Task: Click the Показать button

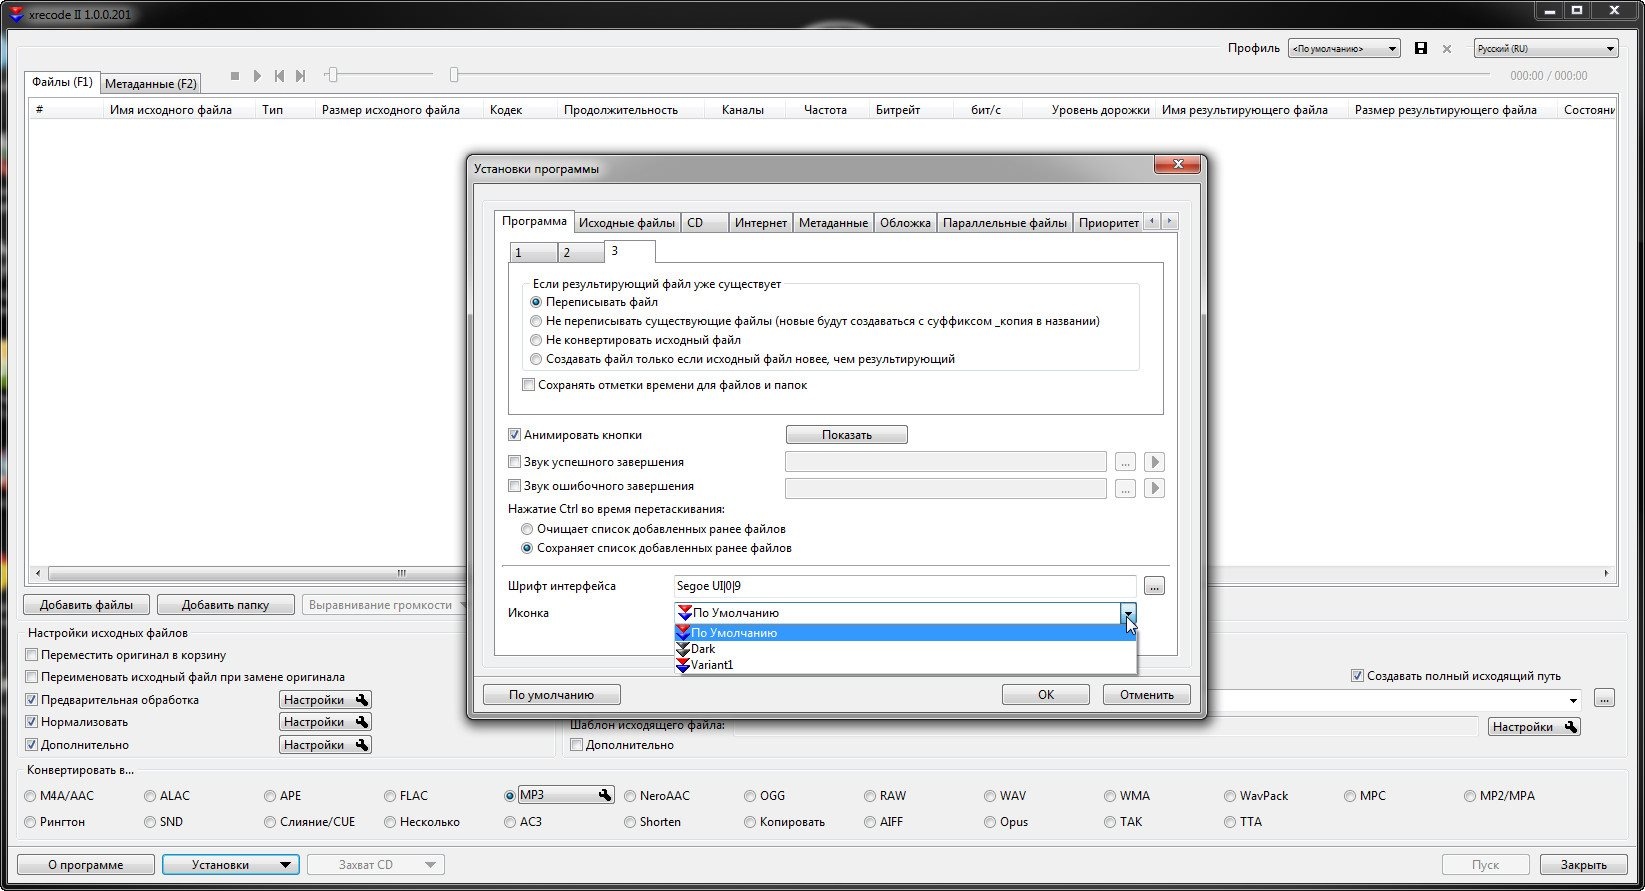Action: [846, 435]
